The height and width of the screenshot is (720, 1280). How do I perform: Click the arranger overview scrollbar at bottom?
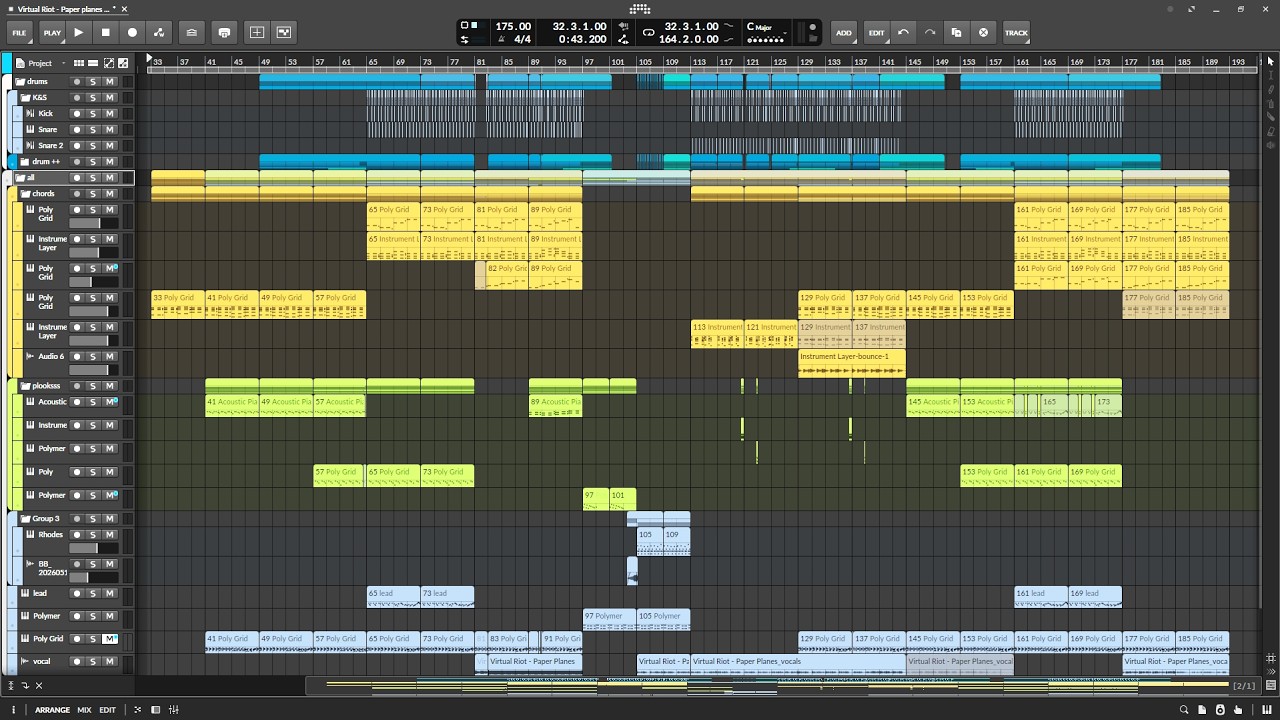click(x=767, y=685)
